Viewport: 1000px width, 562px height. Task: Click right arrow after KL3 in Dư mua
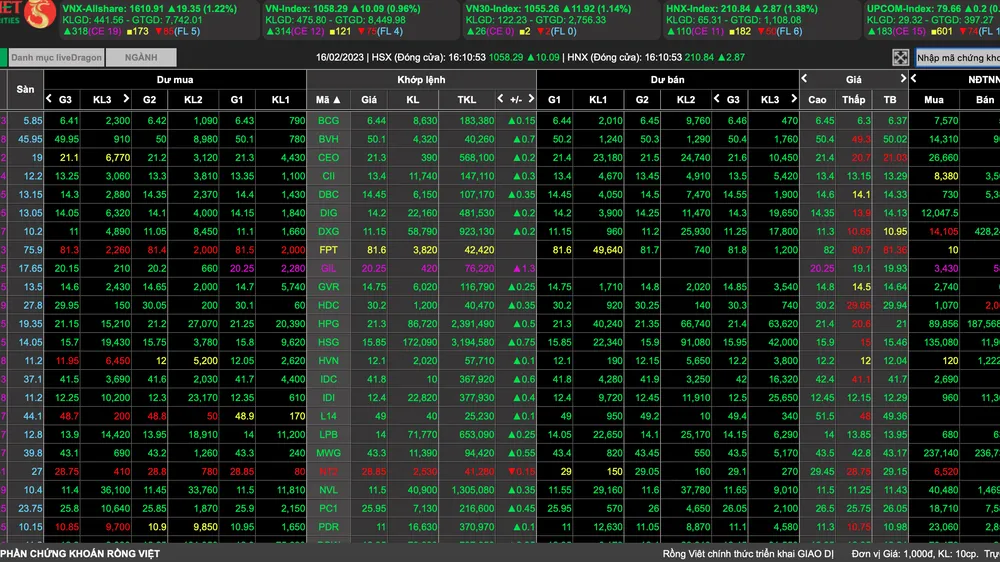coord(126,99)
